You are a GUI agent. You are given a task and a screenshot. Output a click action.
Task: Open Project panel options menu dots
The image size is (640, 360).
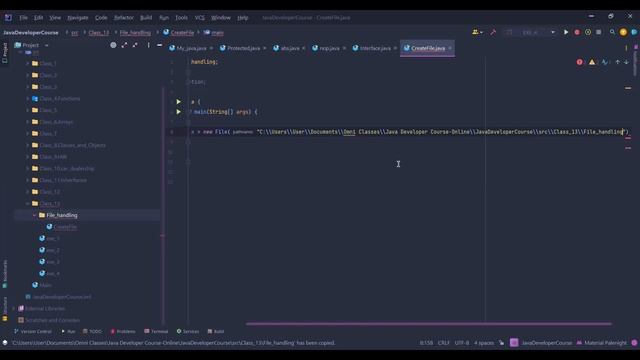149,45
